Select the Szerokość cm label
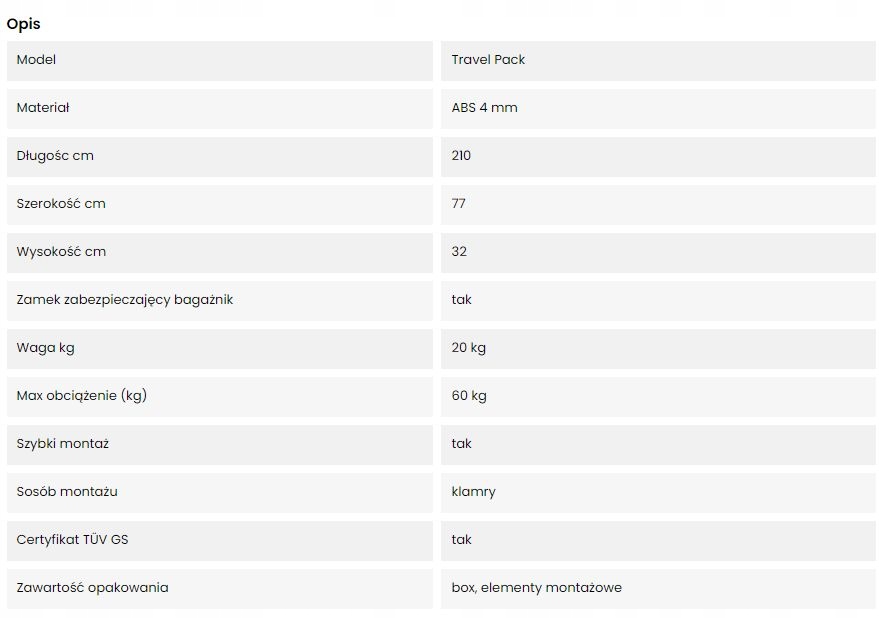879x618 pixels. (x=61, y=204)
